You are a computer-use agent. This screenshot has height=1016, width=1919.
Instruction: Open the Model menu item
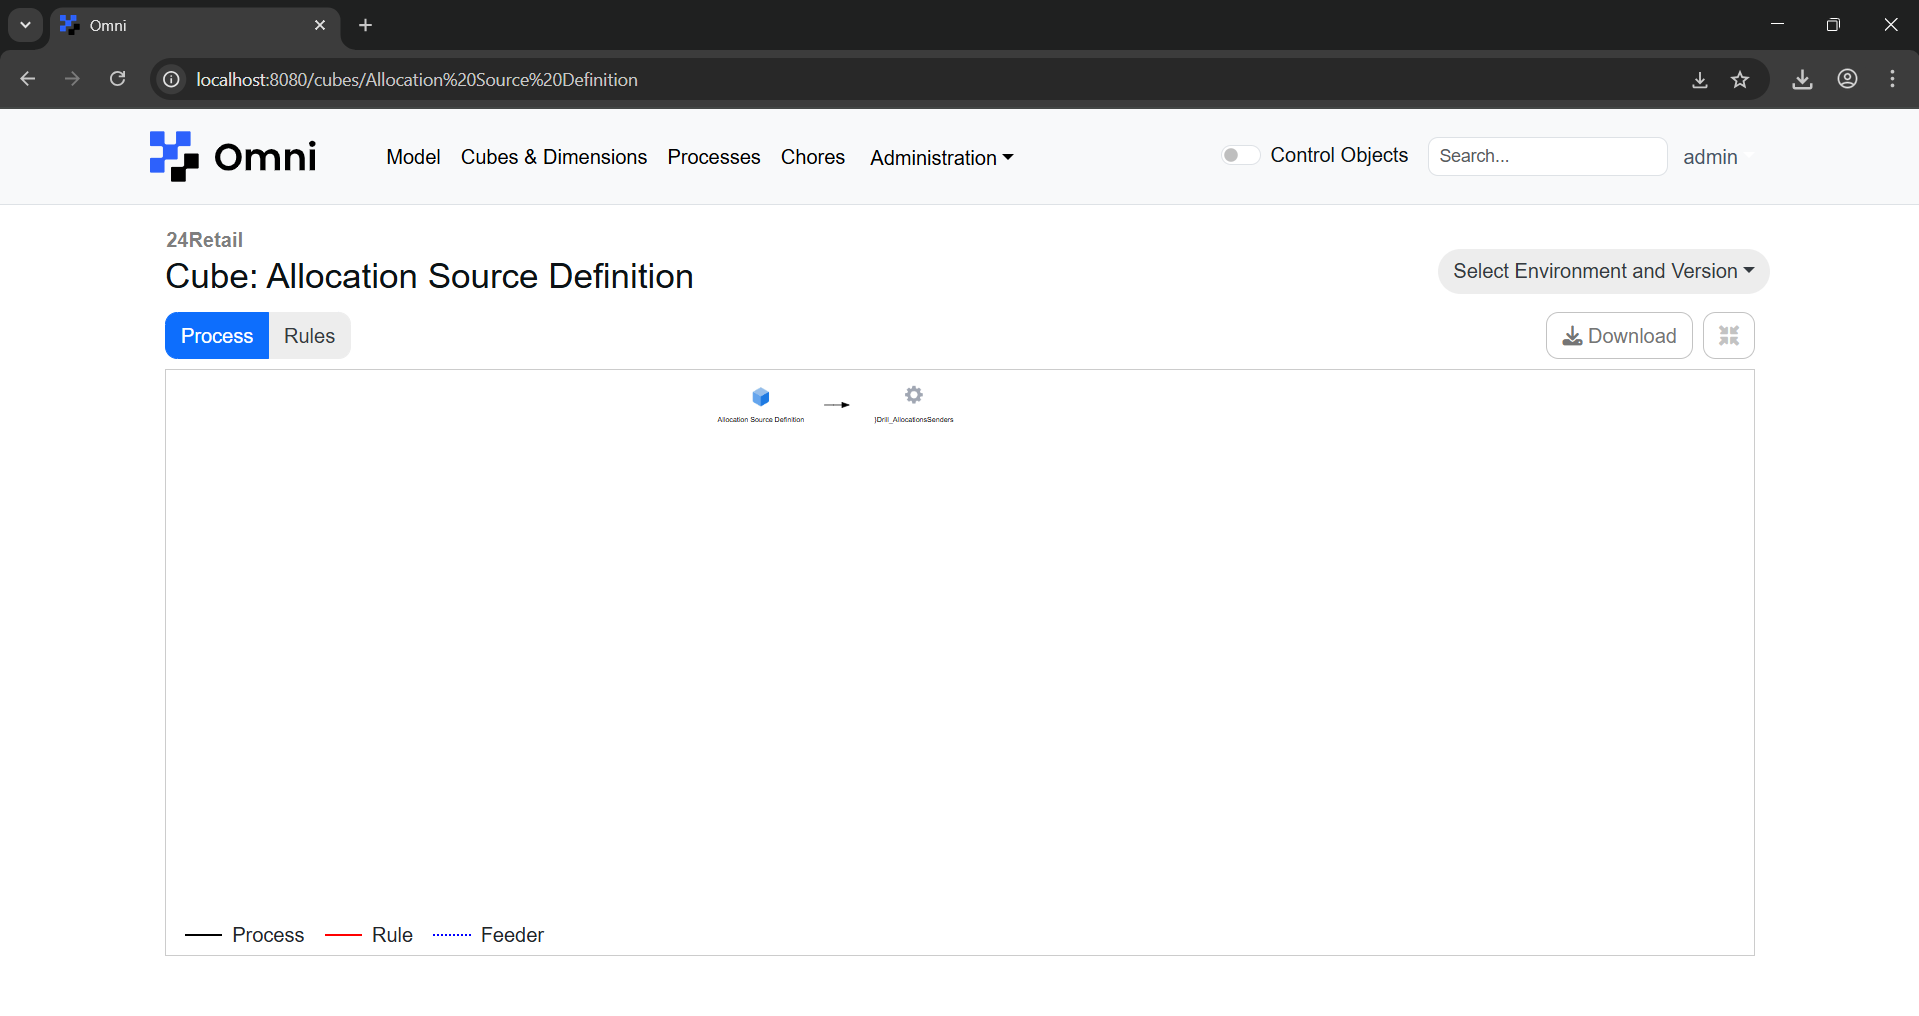pyautogui.click(x=413, y=157)
